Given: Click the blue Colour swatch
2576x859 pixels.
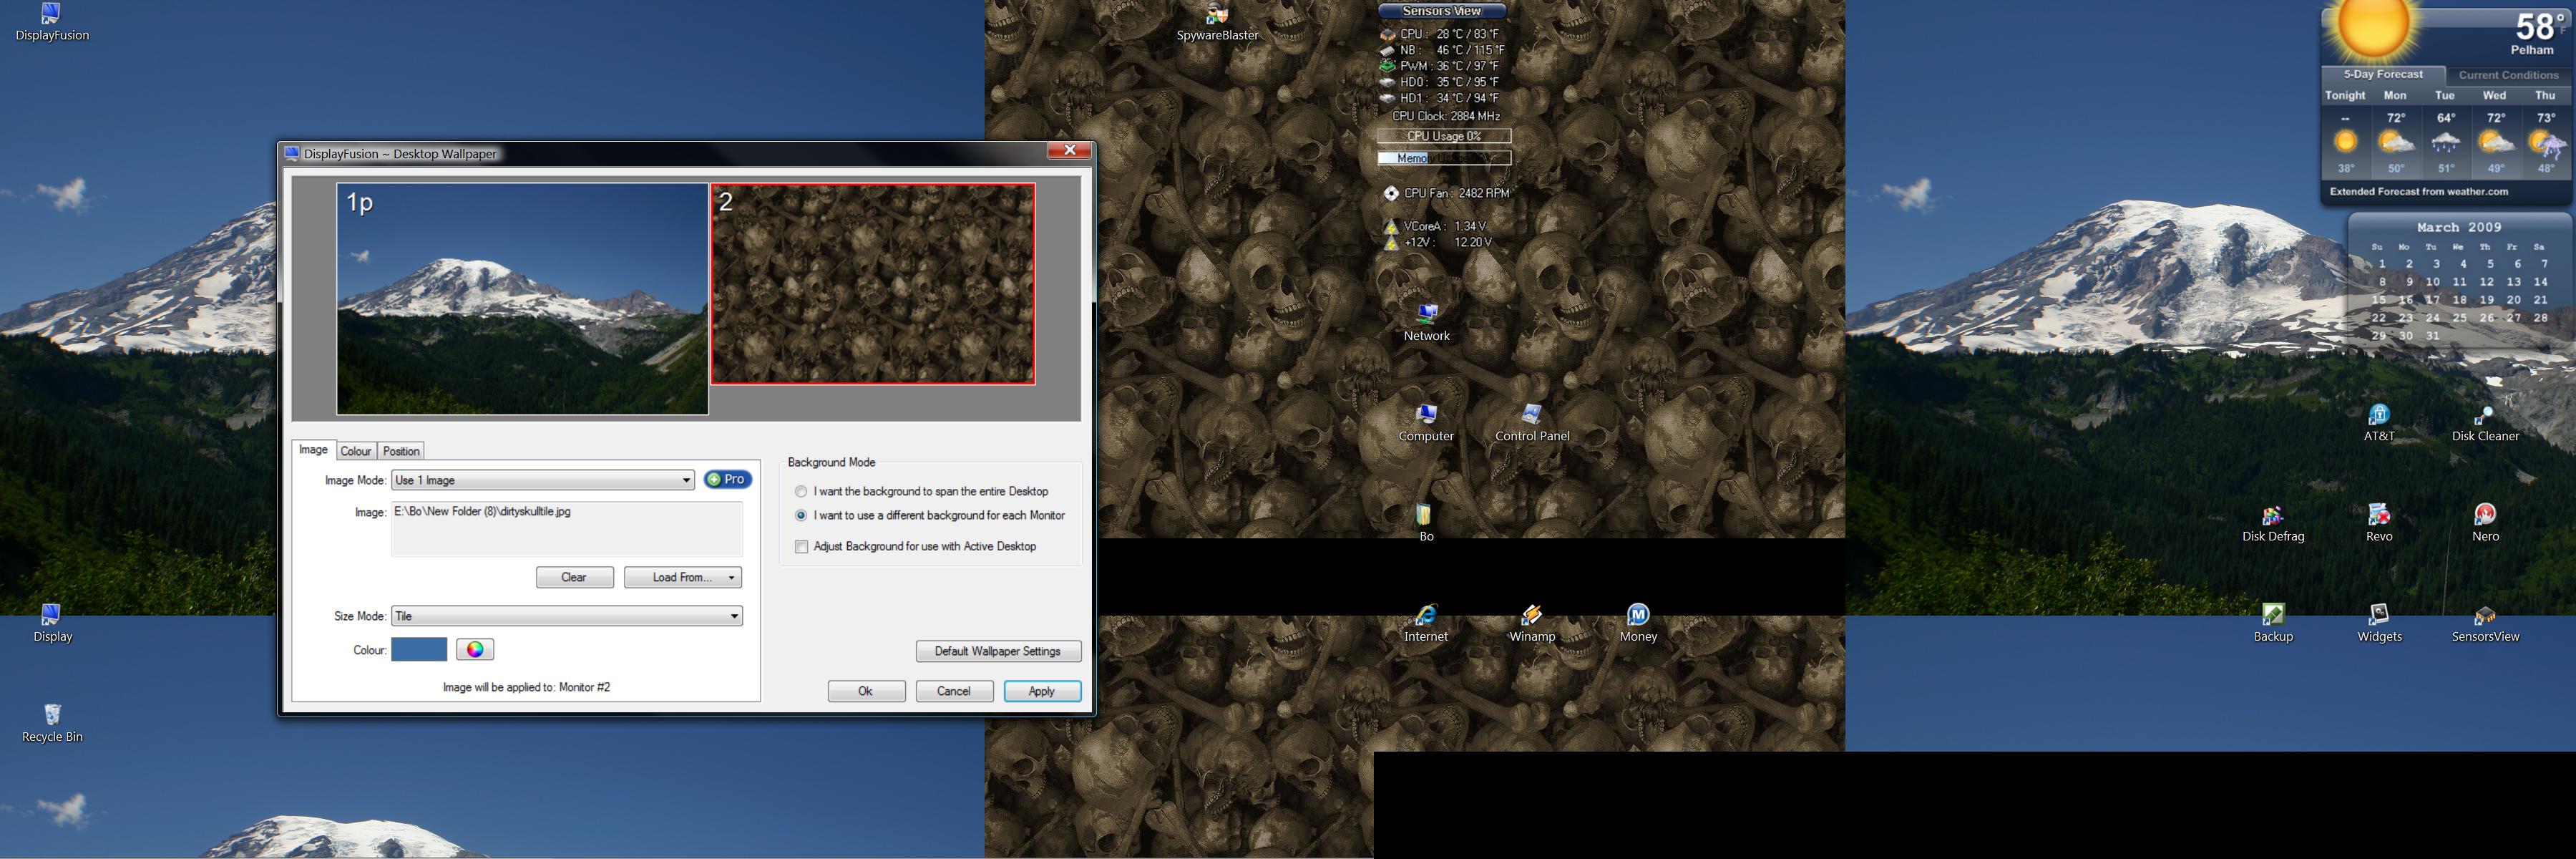Looking at the screenshot, I should pyautogui.click(x=419, y=650).
